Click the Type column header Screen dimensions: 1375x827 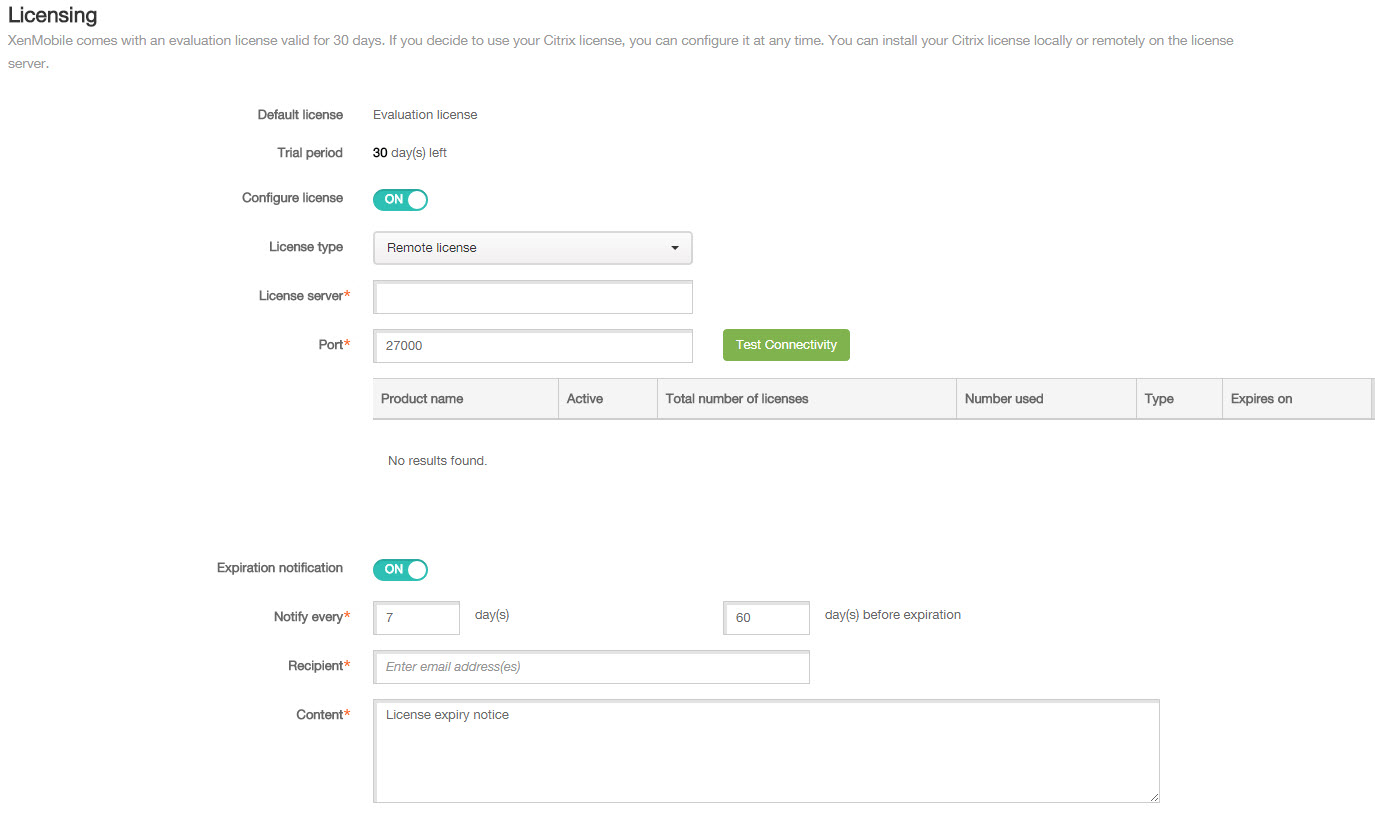1179,398
